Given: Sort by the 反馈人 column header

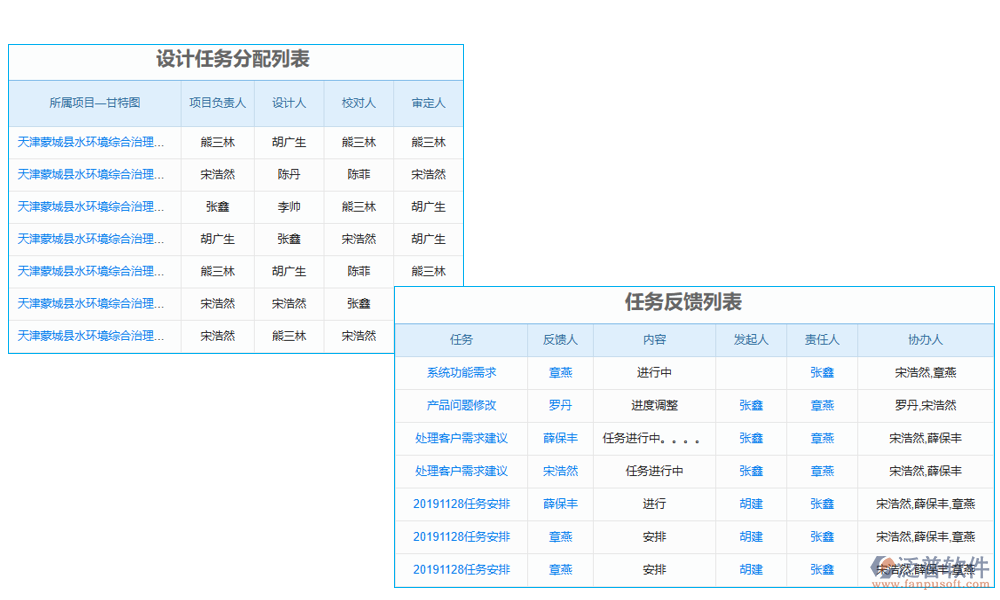Looking at the screenshot, I should [560, 340].
